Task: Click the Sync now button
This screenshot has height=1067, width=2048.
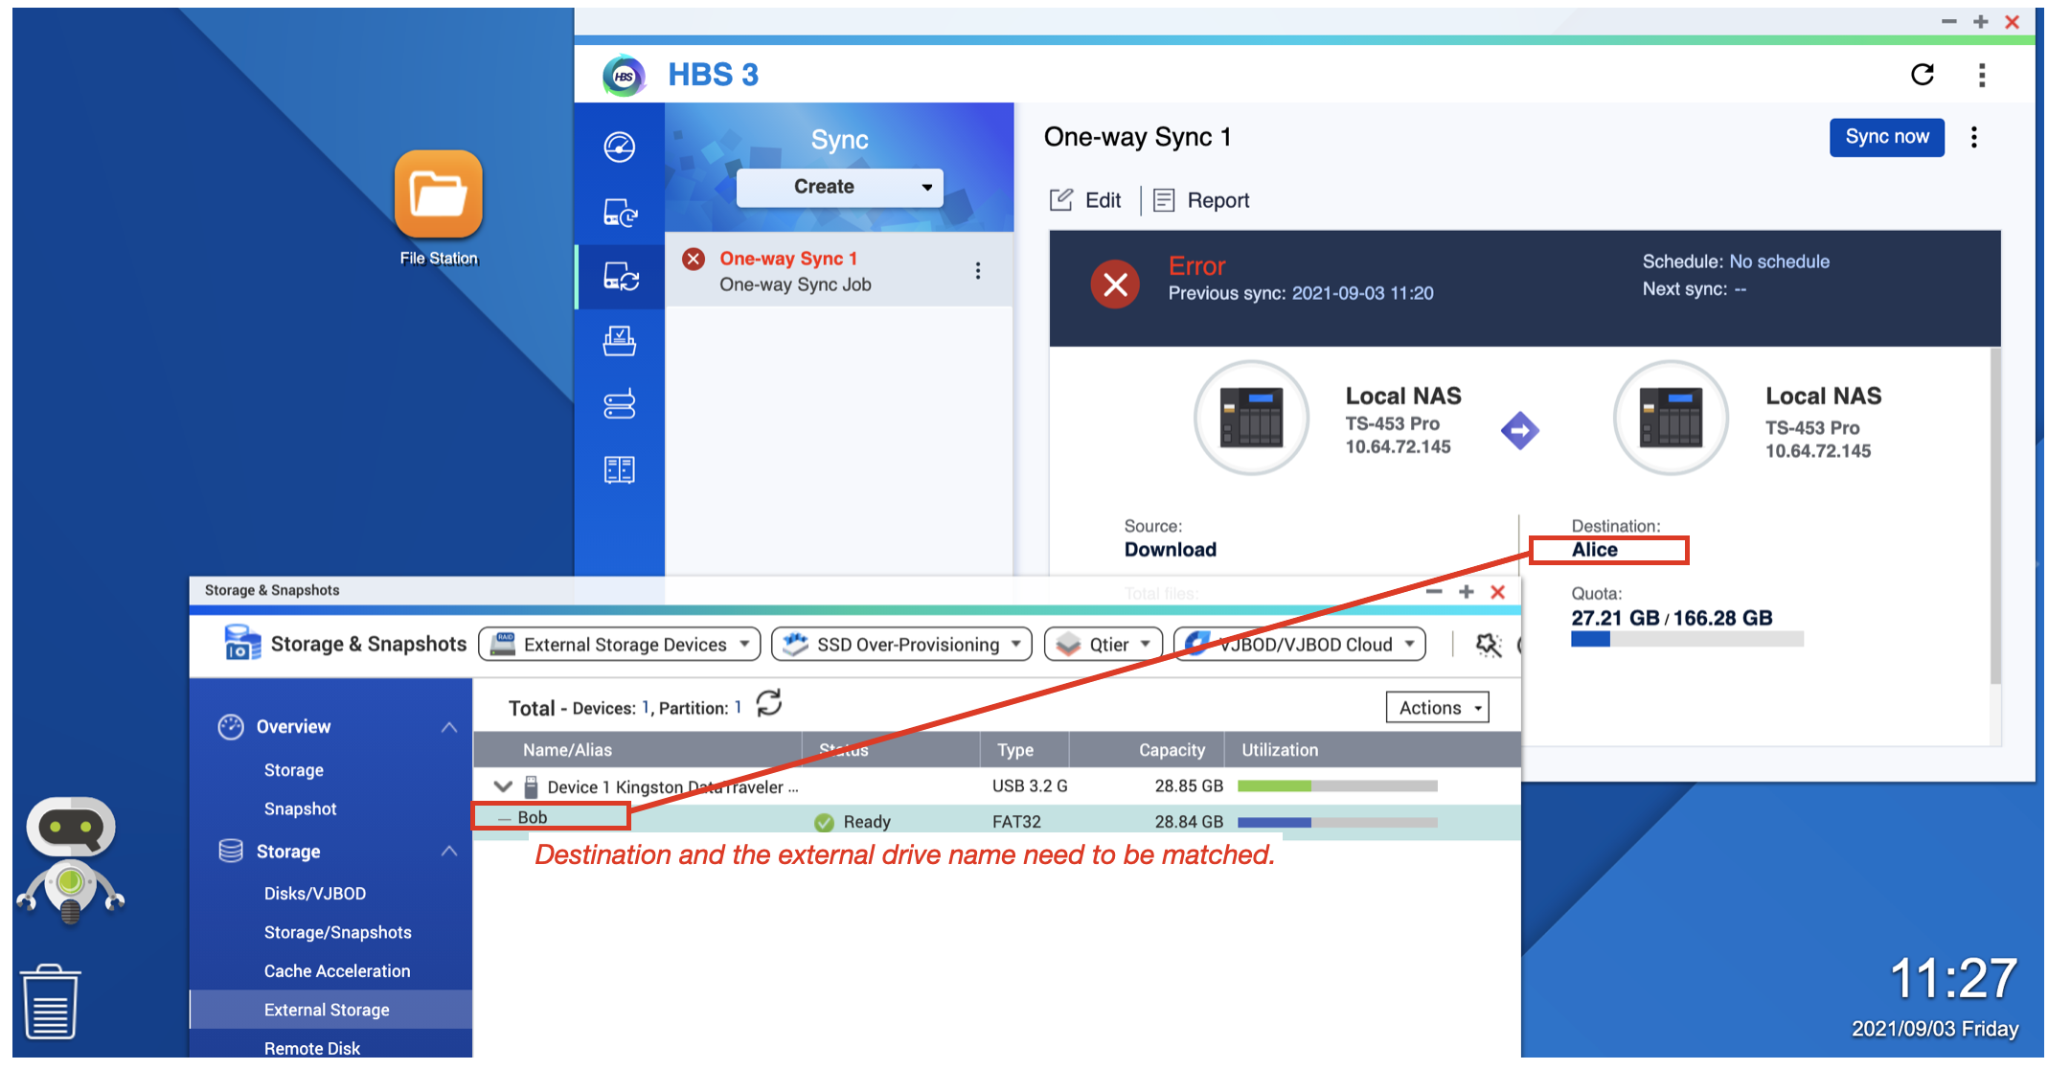Action: [x=1886, y=137]
